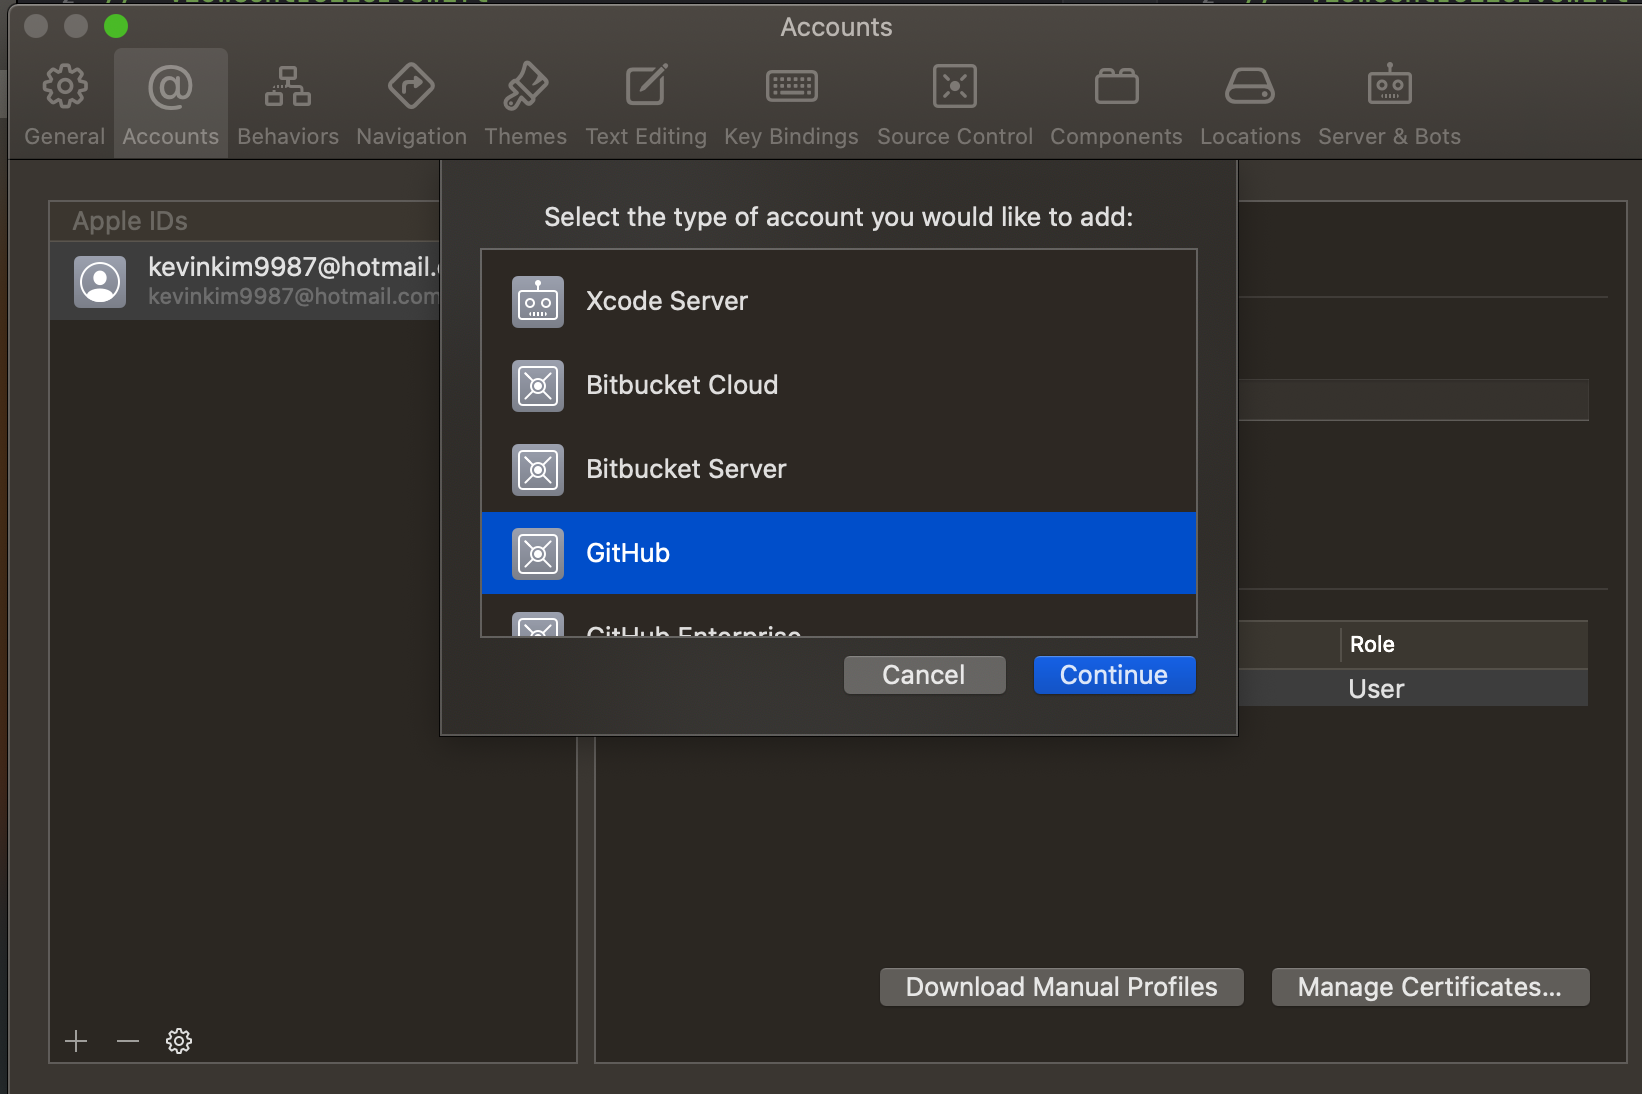Click the Apple IDs section header
This screenshot has width=1642, height=1094.
(x=130, y=221)
